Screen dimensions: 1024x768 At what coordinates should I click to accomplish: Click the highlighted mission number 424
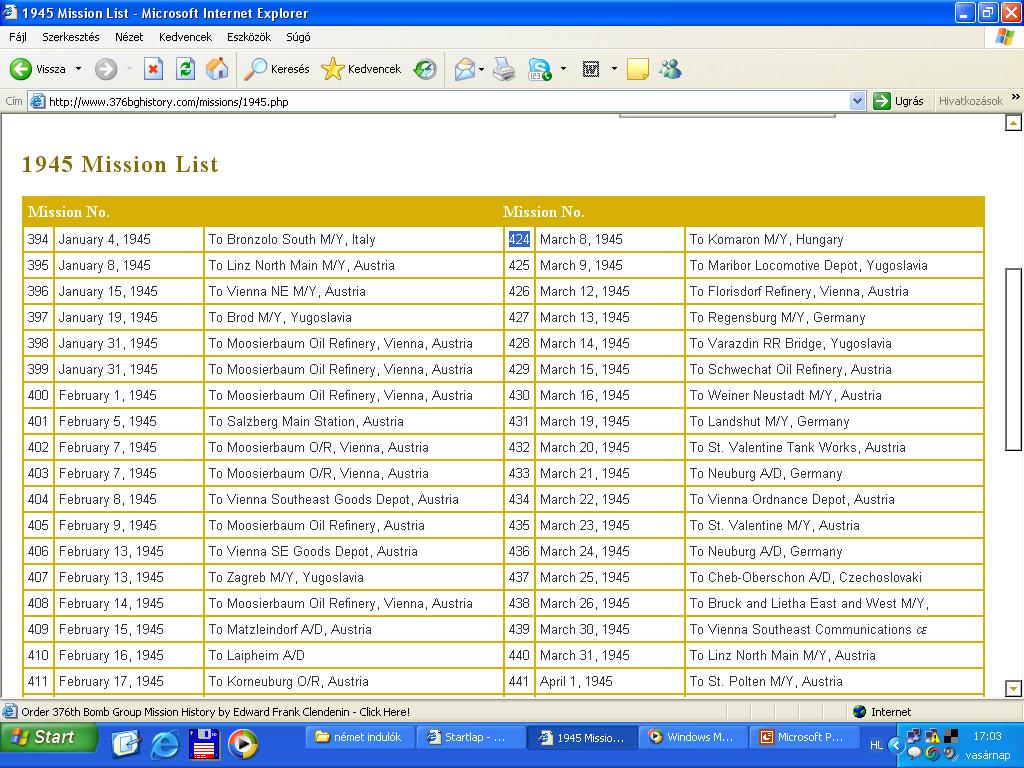(519, 239)
